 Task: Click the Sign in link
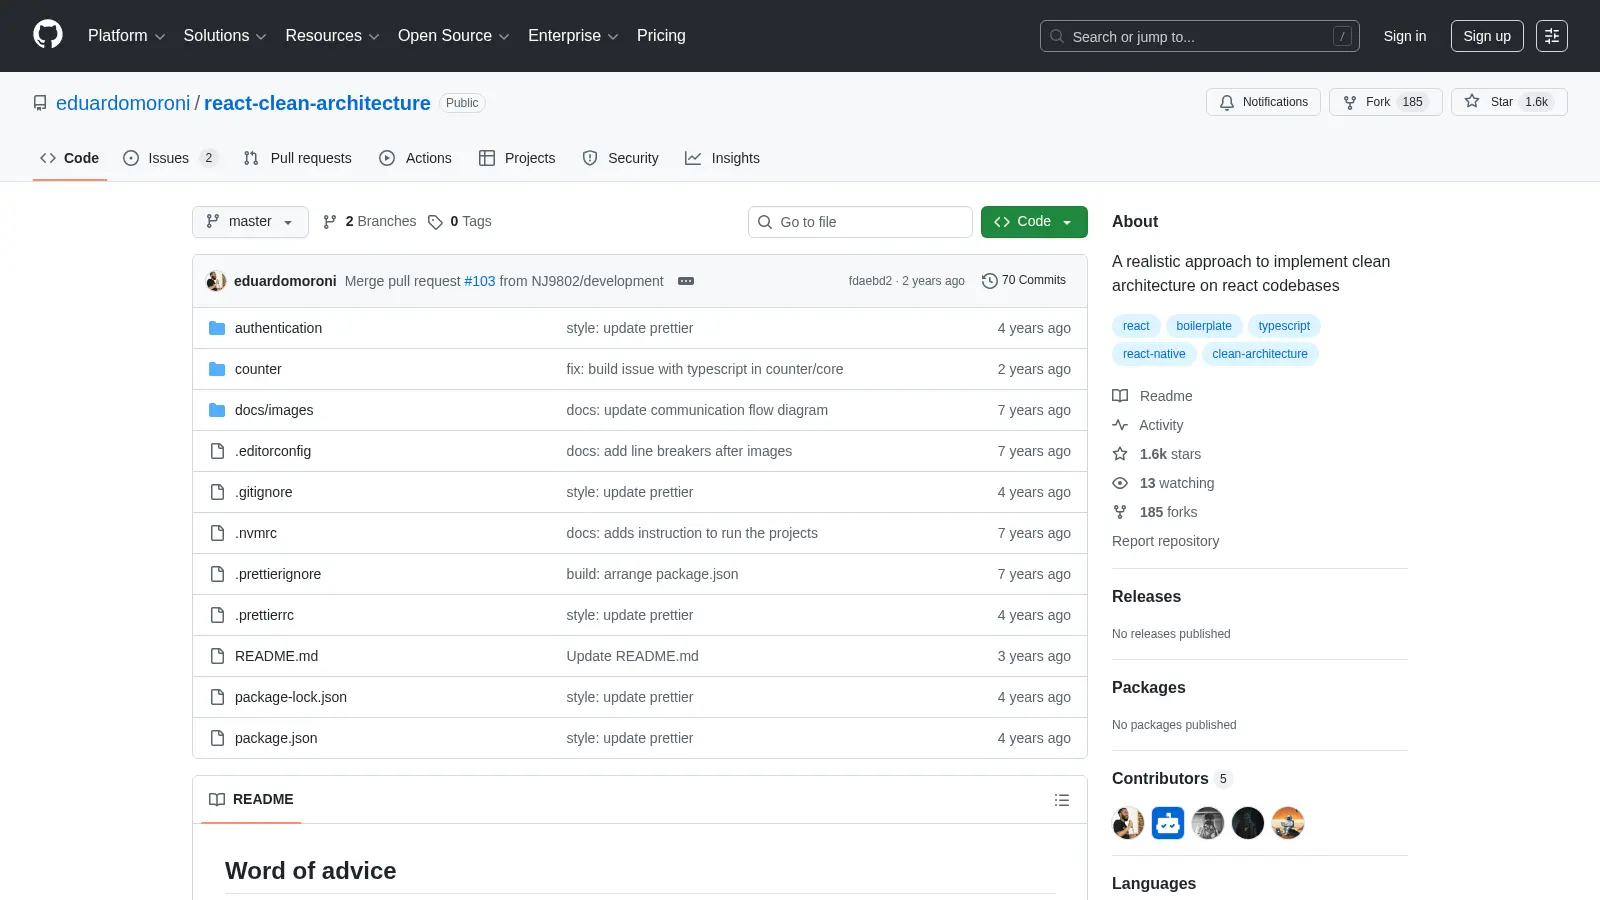(1405, 36)
